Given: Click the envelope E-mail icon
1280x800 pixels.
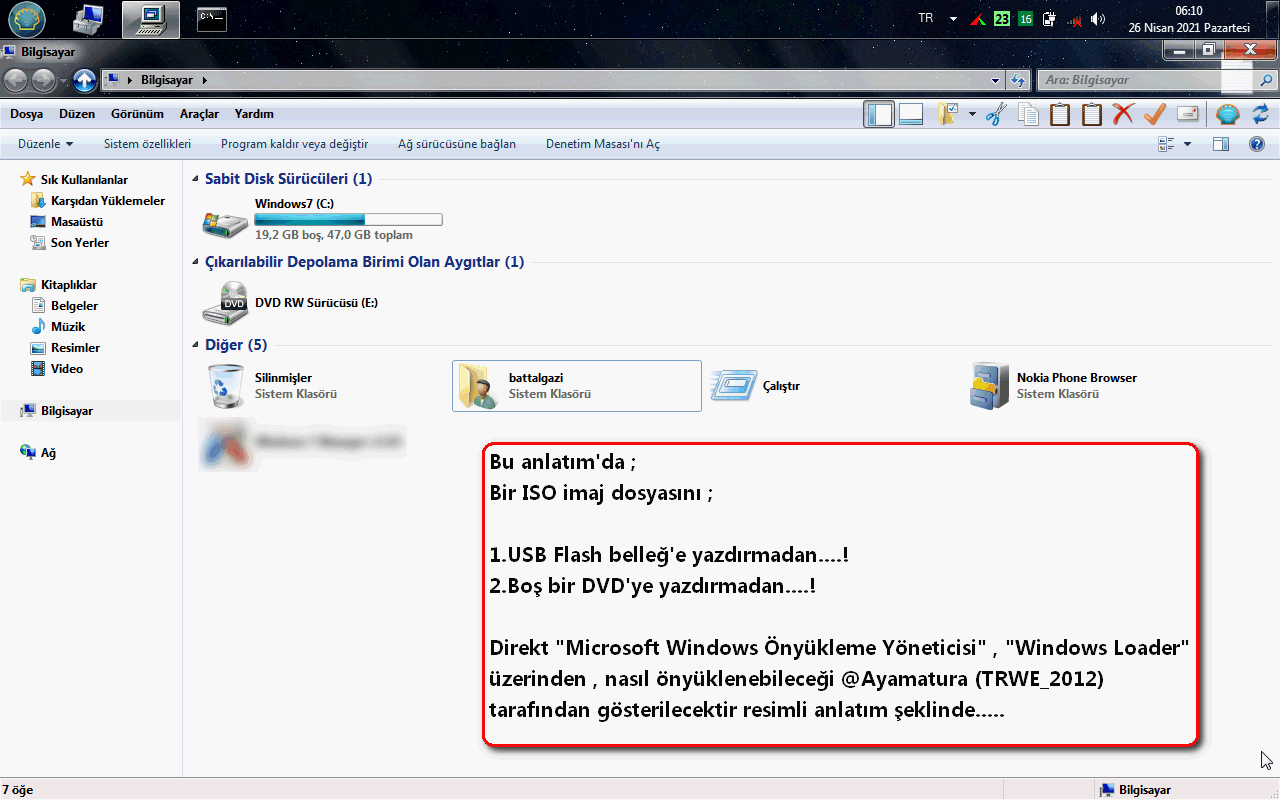Looking at the screenshot, I should click(x=1187, y=114).
